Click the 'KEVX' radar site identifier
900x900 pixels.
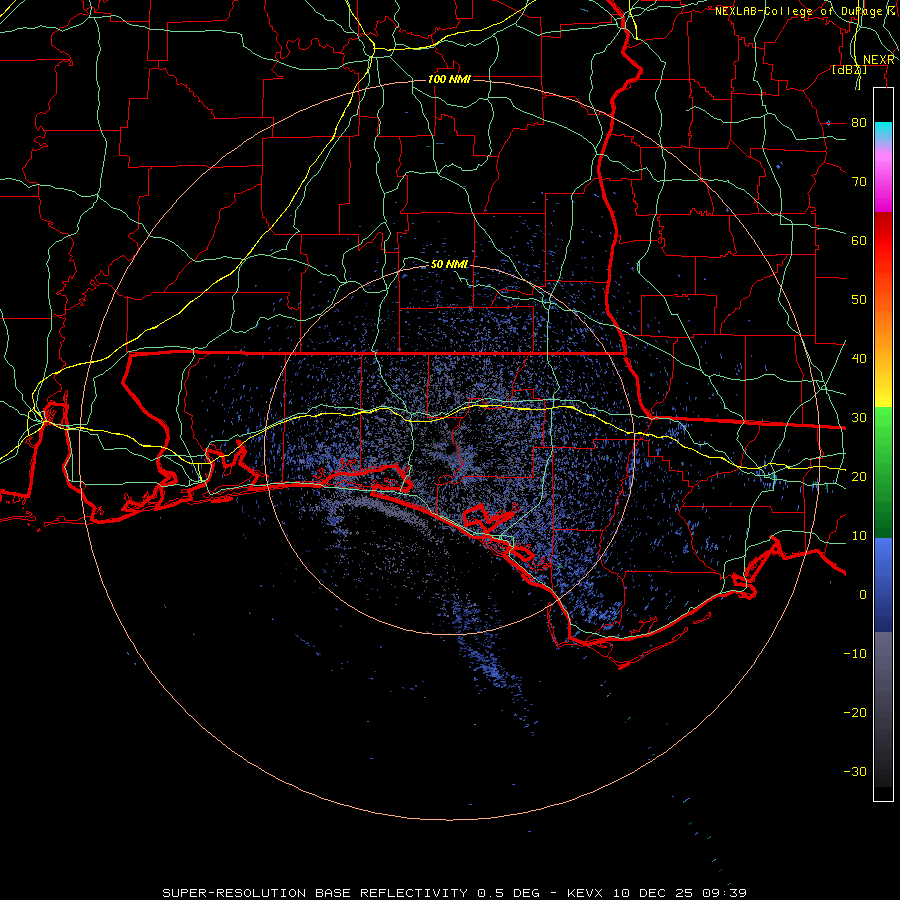(x=586, y=893)
